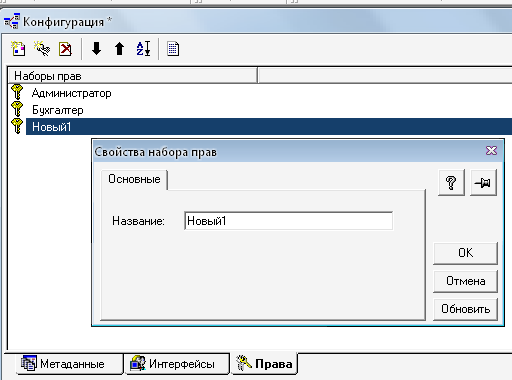
Task: Click key icon next to Бухгалтер
Action: click(17, 109)
